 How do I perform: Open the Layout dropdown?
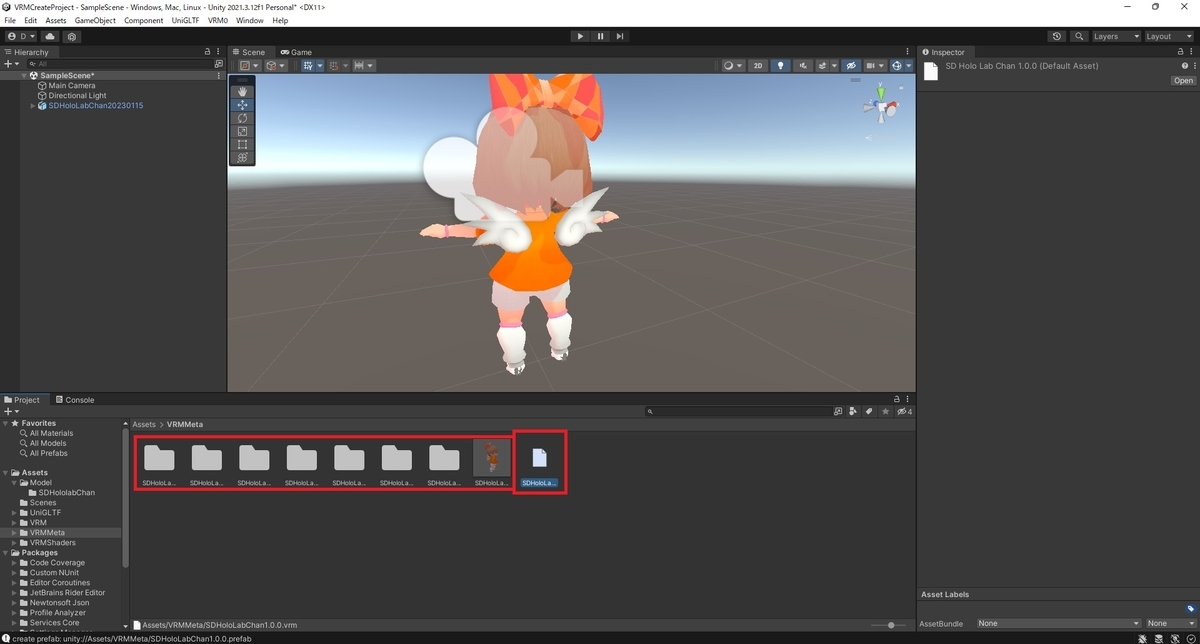tap(1169, 36)
